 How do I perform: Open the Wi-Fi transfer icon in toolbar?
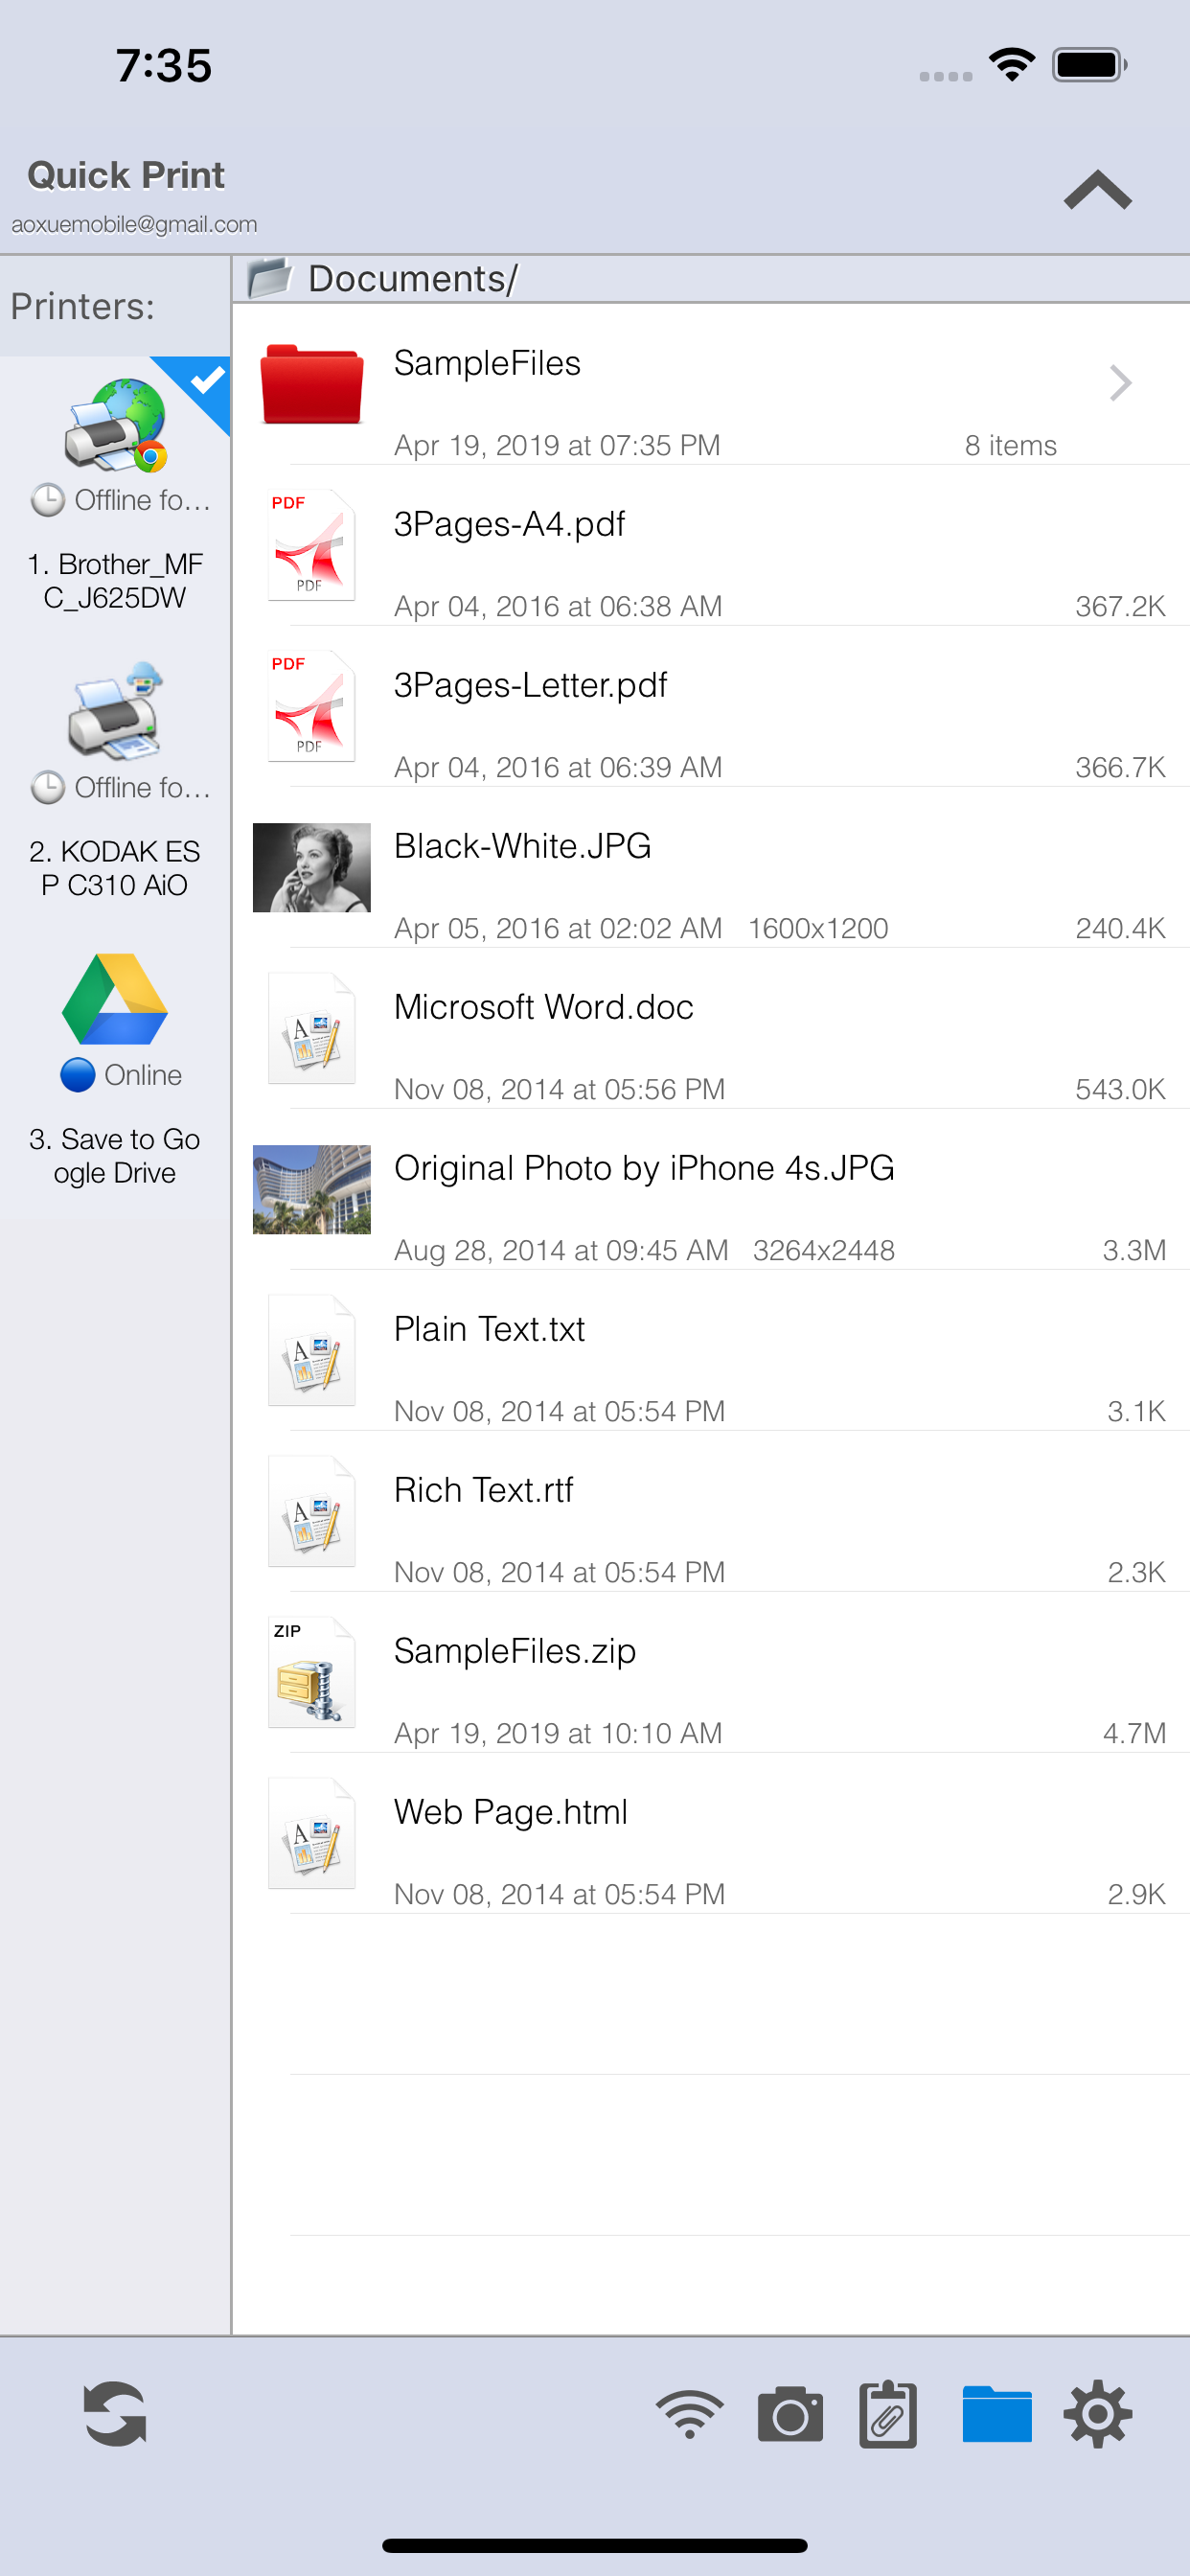689,2414
